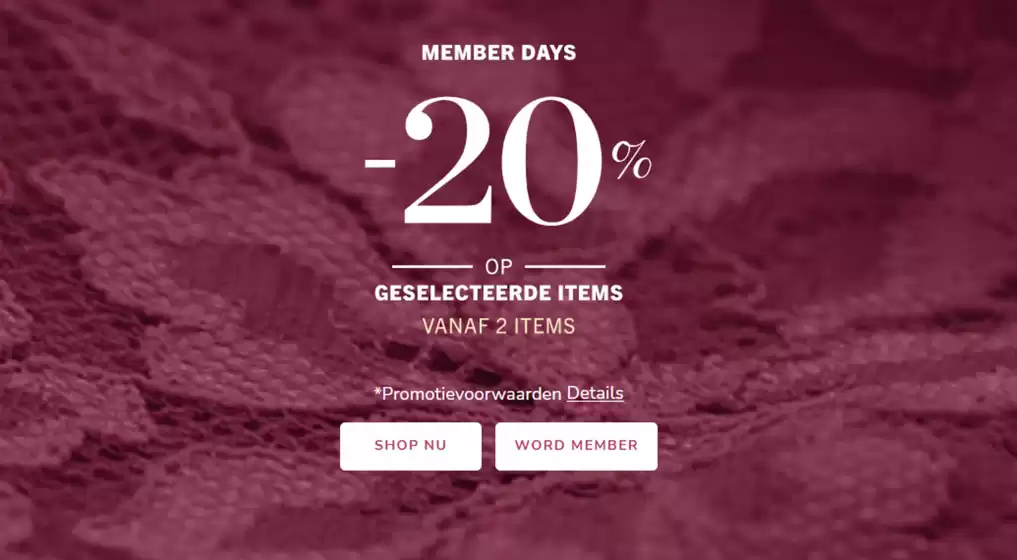Click the asterisk before Promotievoorwaarden

coord(377,391)
